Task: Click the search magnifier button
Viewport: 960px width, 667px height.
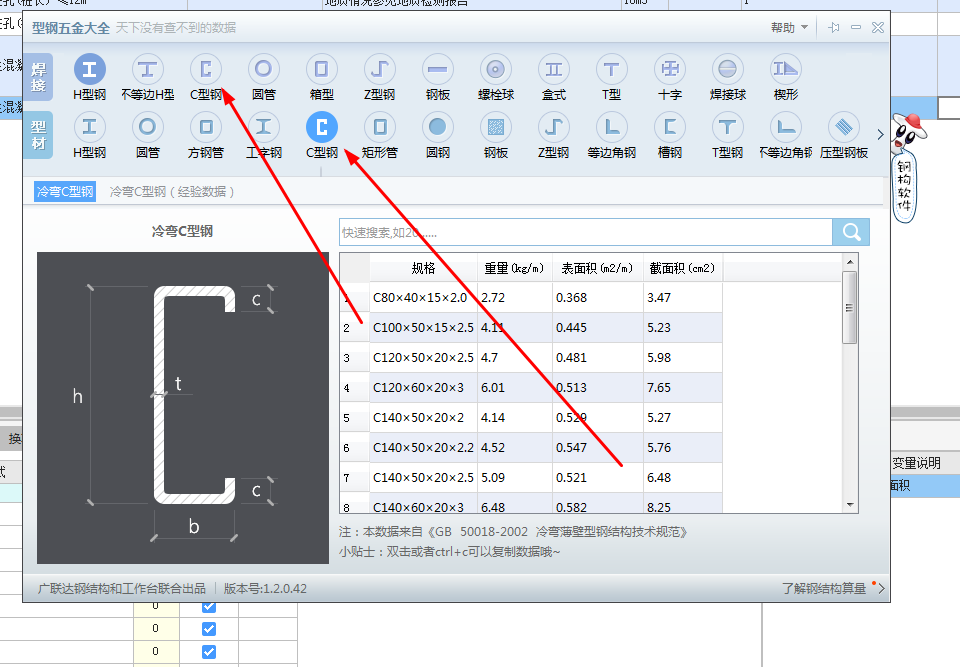Action: click(x=851, y=232)
